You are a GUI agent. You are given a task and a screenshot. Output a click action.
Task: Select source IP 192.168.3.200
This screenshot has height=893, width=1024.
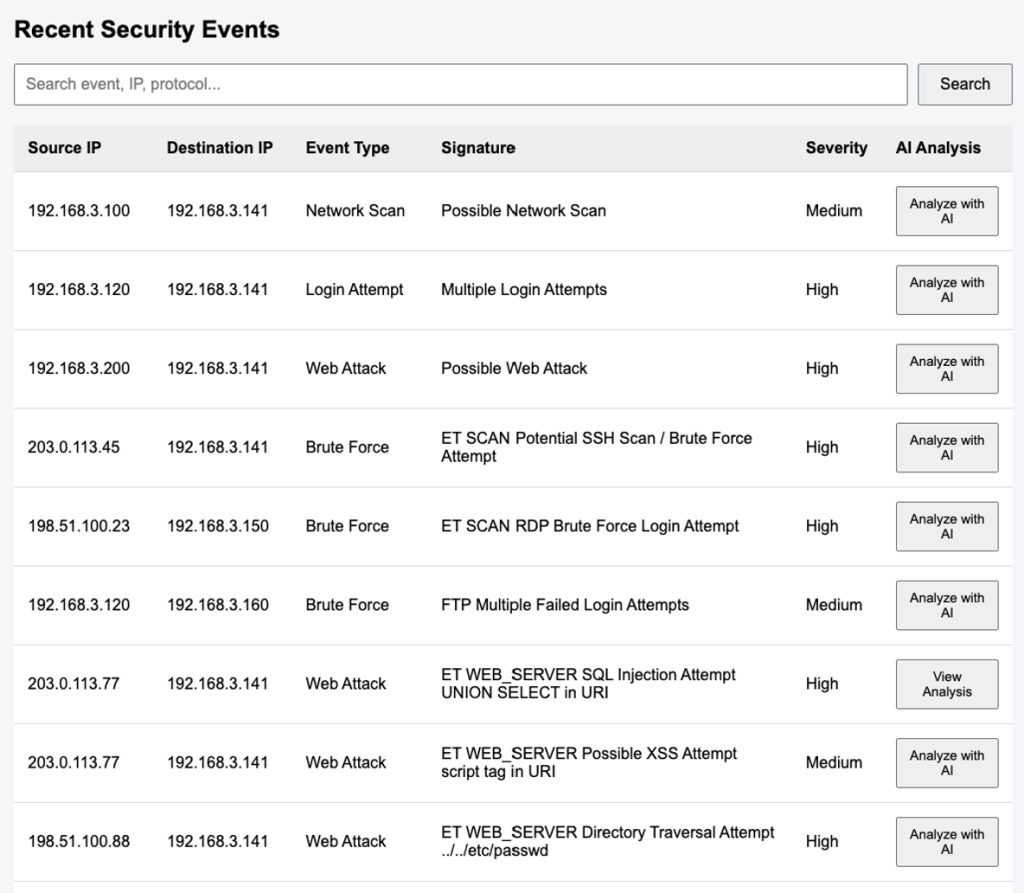click(78, 368)
